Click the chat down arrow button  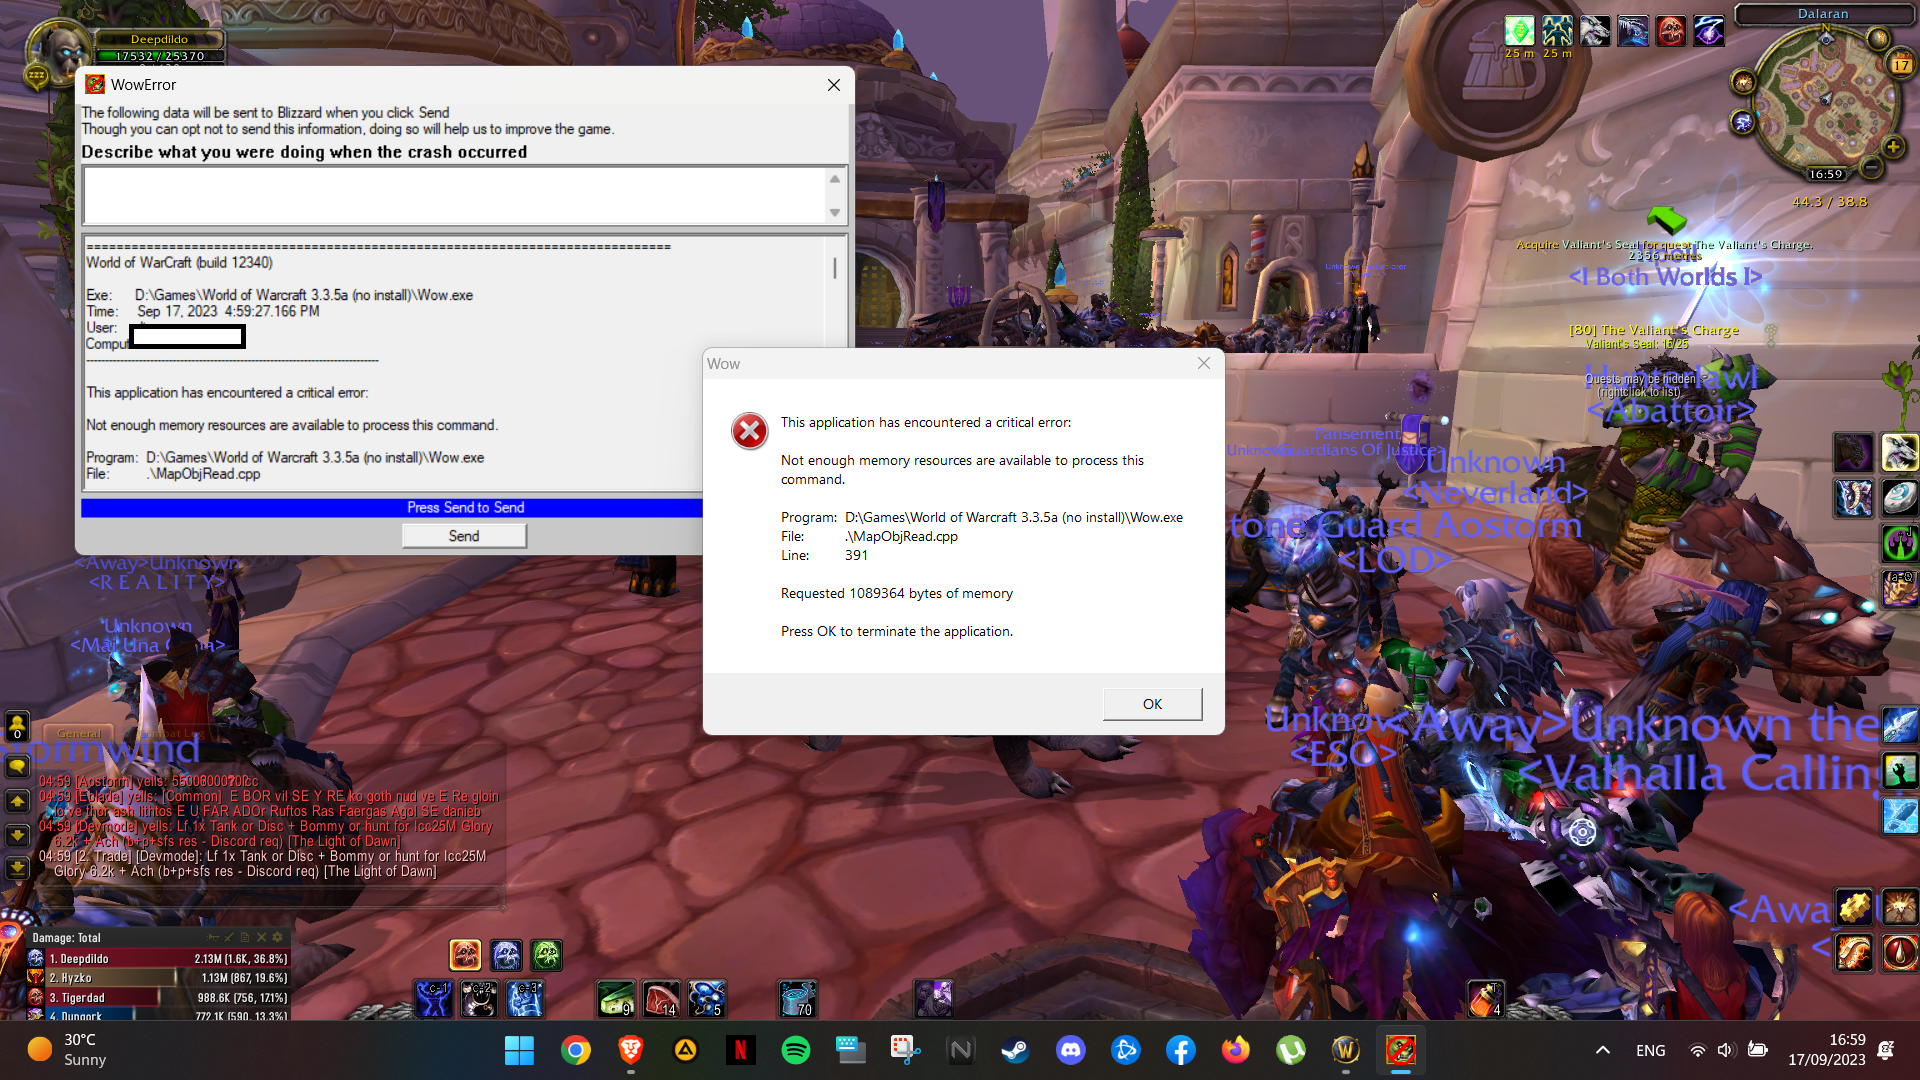click(17, 835)
